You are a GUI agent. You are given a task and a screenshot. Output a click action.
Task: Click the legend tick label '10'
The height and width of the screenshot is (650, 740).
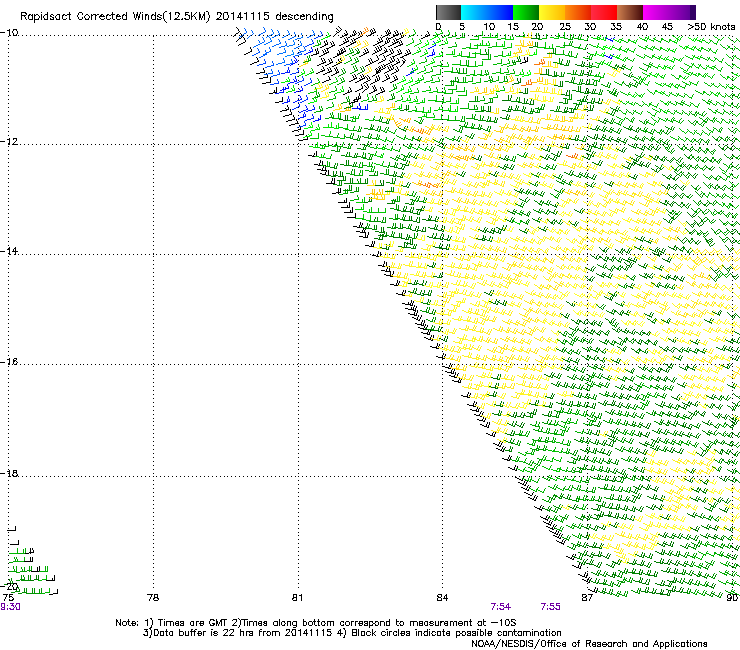click(489, 26)
